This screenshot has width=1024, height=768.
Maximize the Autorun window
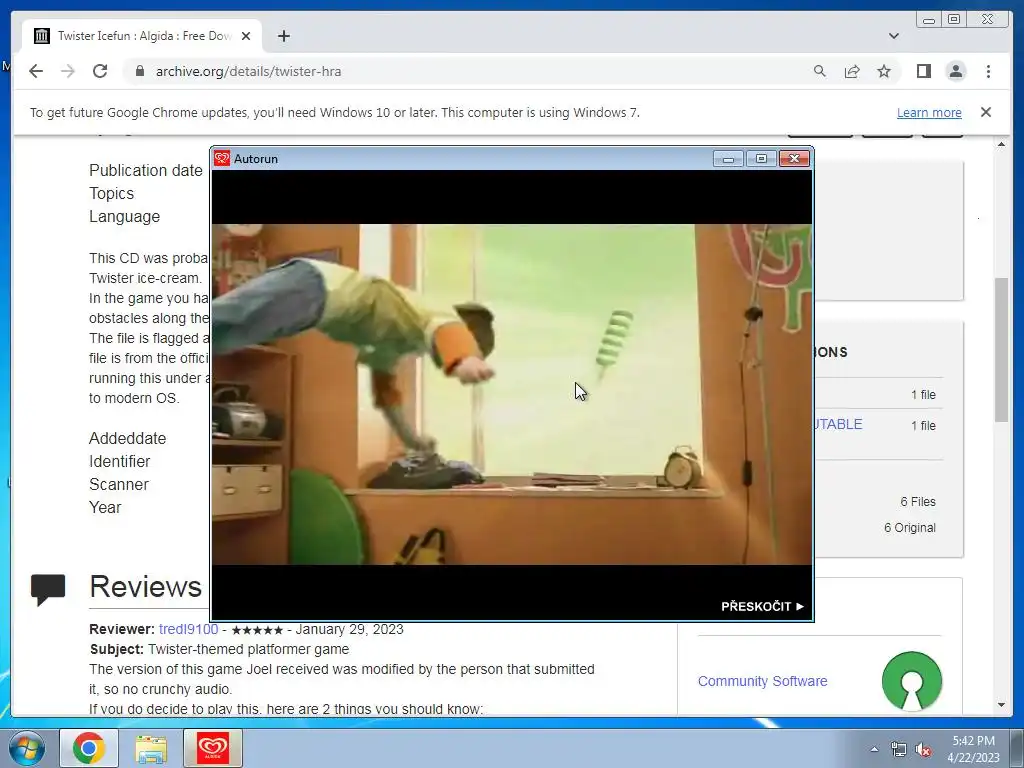761,159
